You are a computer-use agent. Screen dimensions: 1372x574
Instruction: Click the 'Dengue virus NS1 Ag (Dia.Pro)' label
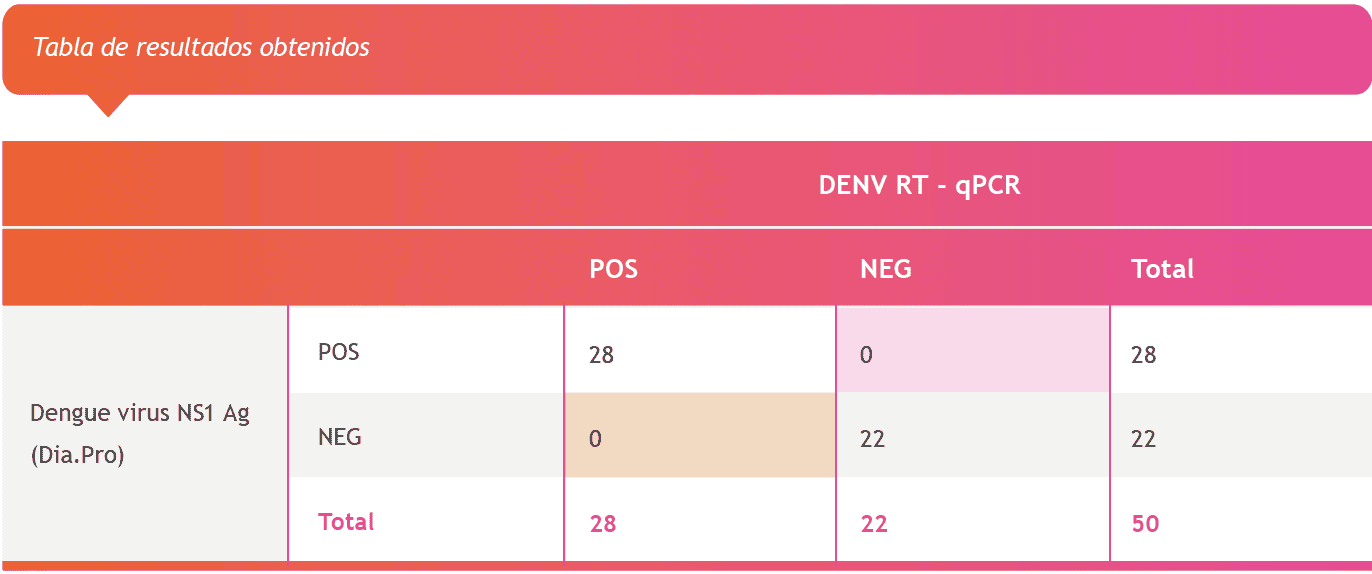pos(140,435)
